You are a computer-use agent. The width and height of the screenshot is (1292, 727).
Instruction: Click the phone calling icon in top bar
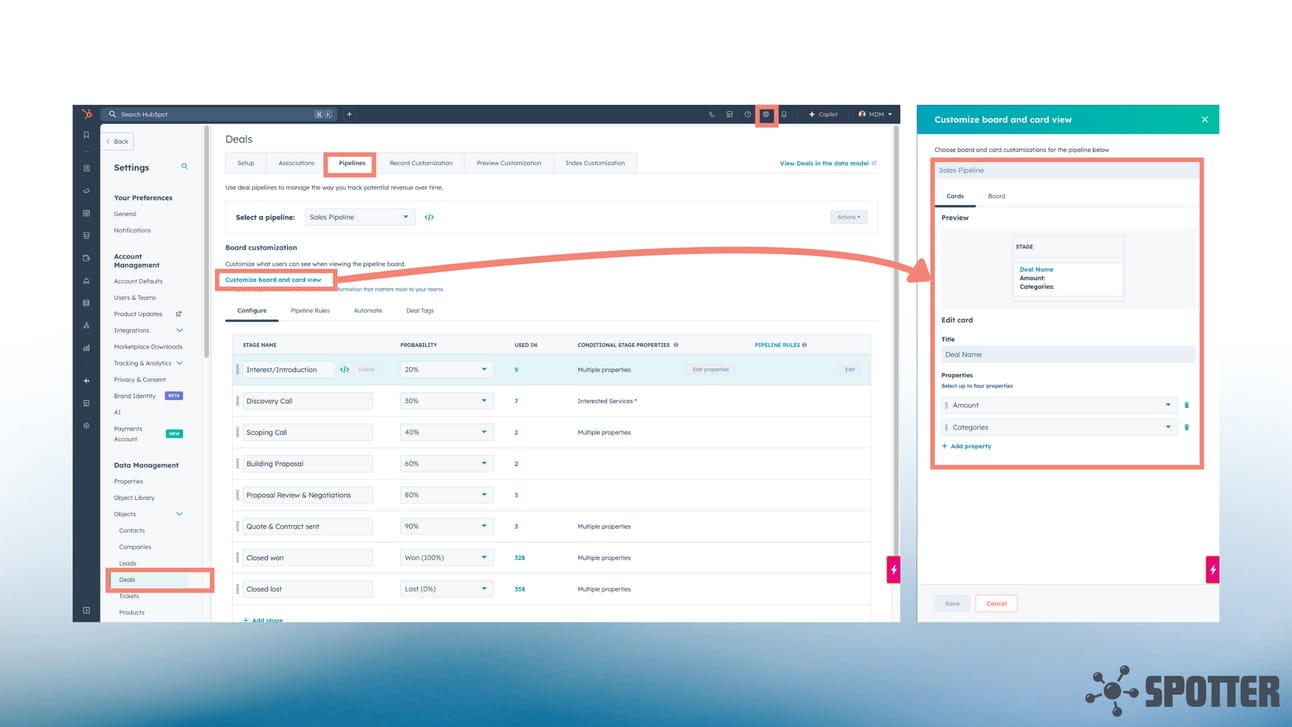tap(712, 114)
